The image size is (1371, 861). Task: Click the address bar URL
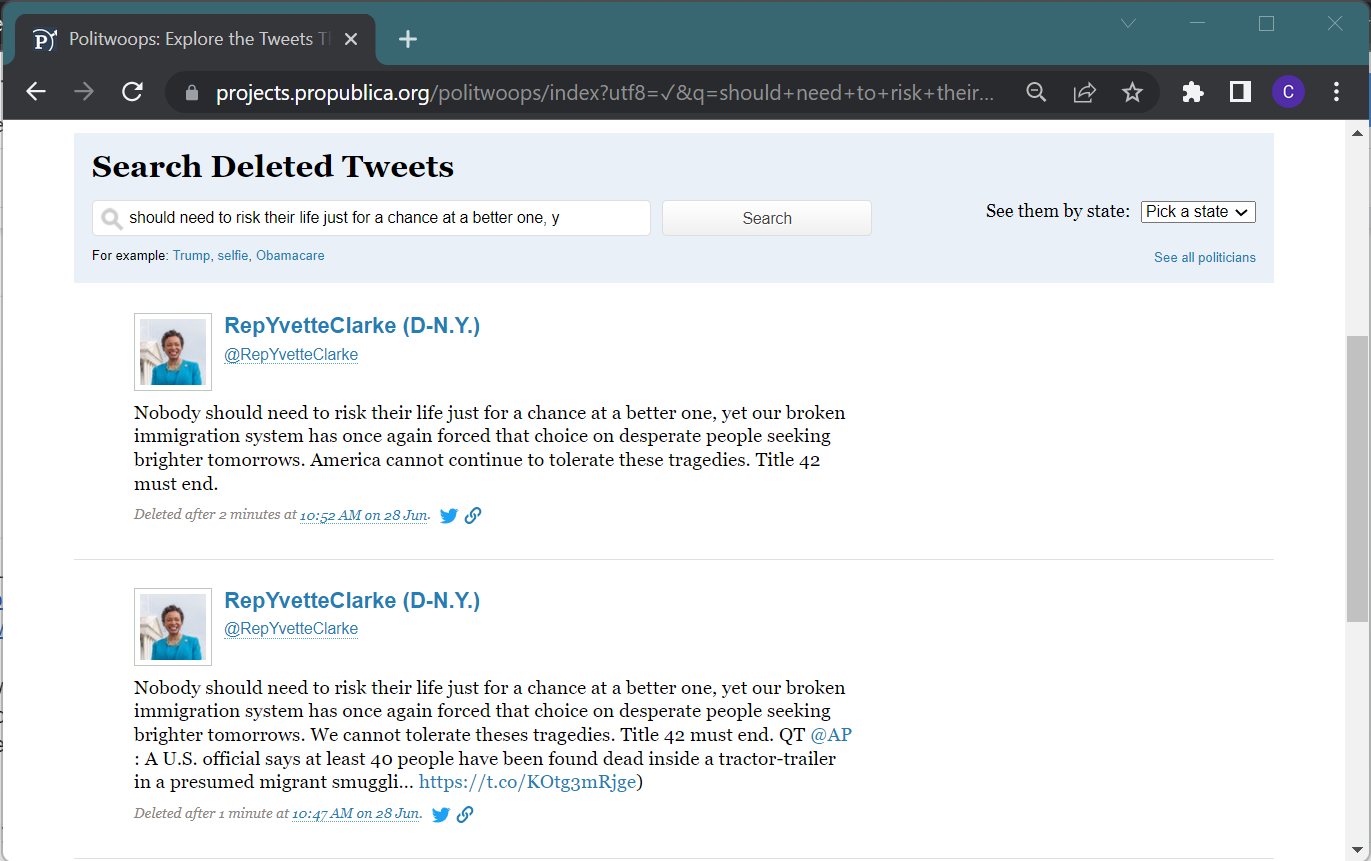[x=606, y=92]
